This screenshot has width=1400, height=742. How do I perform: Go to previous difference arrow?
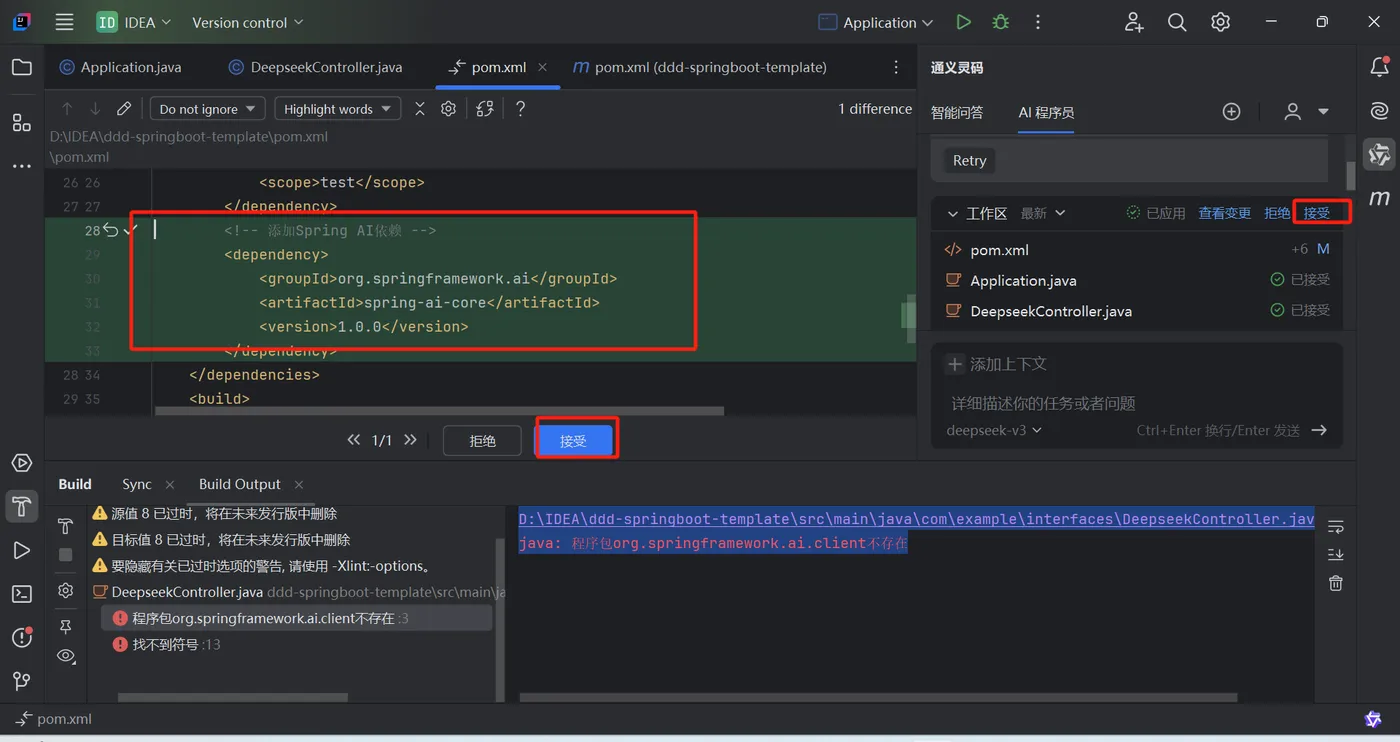(67, 109)
